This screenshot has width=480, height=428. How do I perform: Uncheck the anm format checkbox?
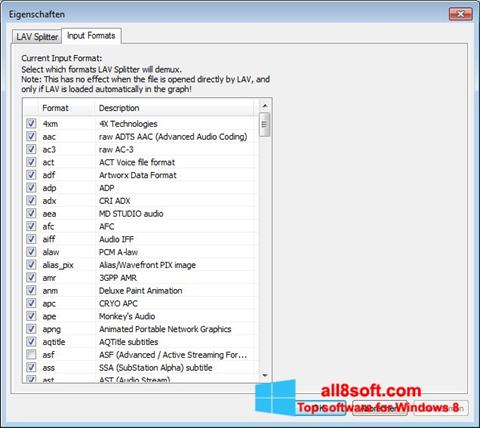(x=31, y=290)
